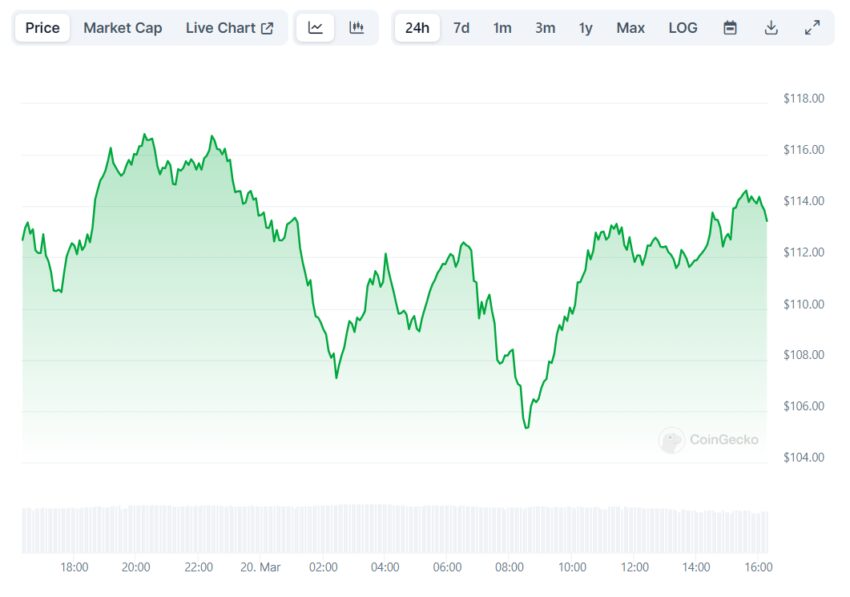Screen dimensions: 850x597
Task: Select the 7d time range
Action: pyautogui.click(x=461, y=28)
